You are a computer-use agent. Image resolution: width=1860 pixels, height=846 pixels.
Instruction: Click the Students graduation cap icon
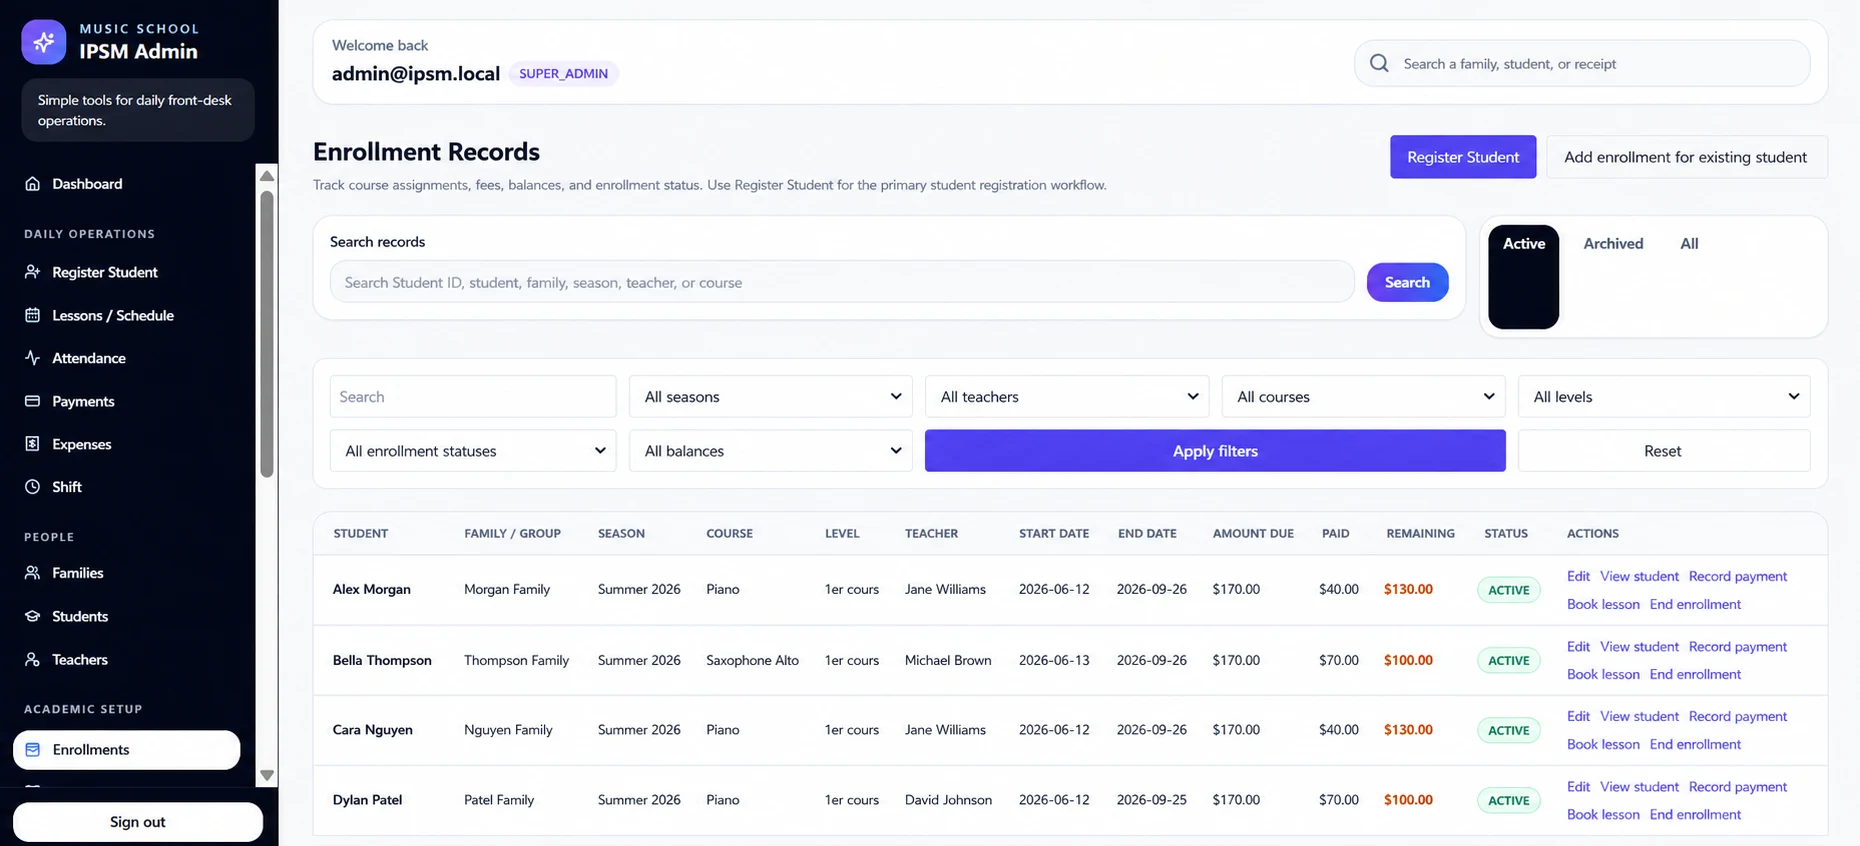coord(32,616)
